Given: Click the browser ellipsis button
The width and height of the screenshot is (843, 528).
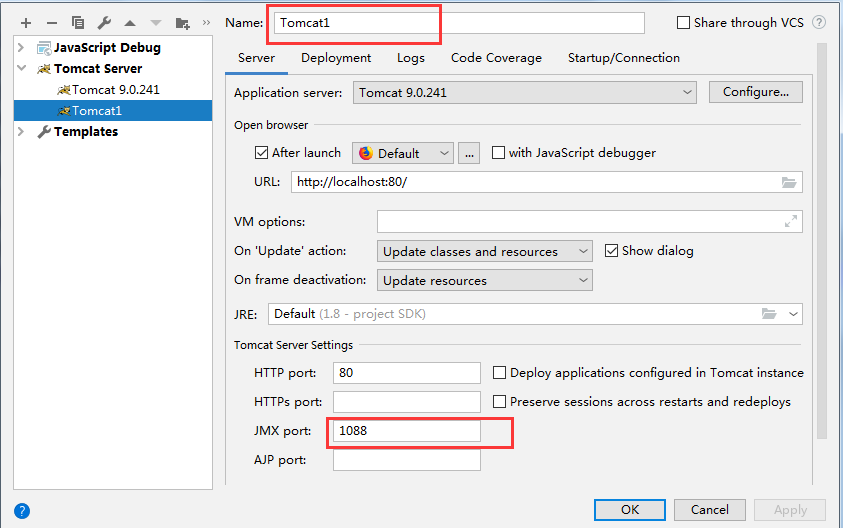Looking at the screenshot, I should click(x=469, y=153).
